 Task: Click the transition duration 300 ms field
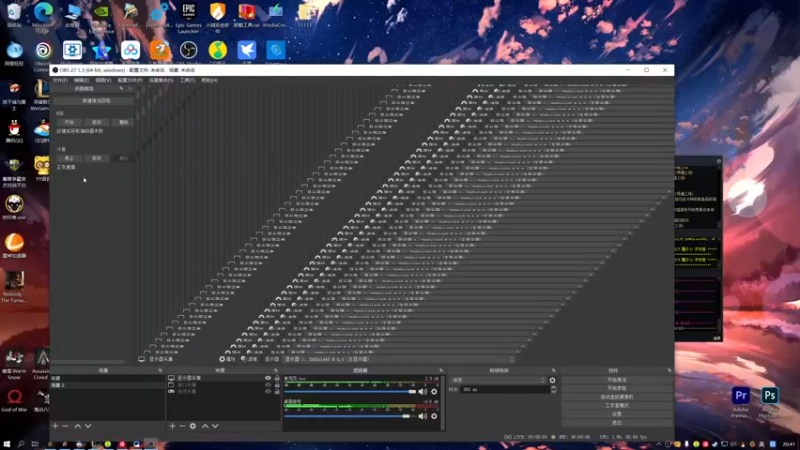click(x=504, y=389)
